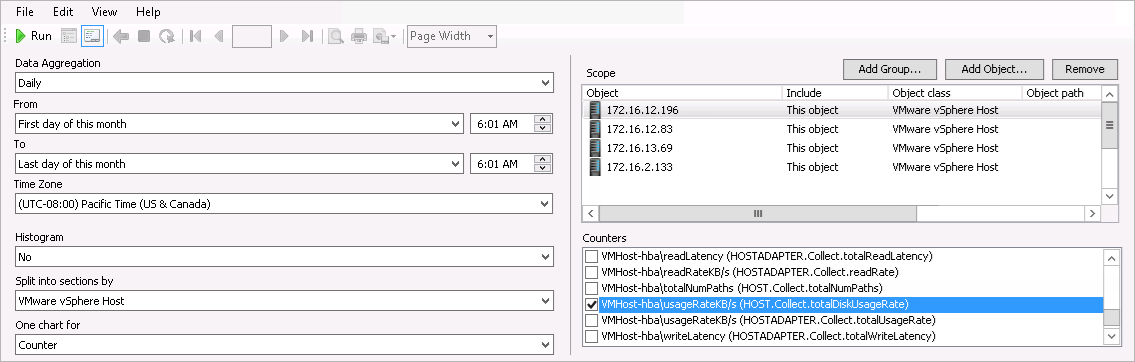This screenshot has width=1135, height=362.
Task: Click the green Run button
Action: pyautogui.click(x=33, y=35)
